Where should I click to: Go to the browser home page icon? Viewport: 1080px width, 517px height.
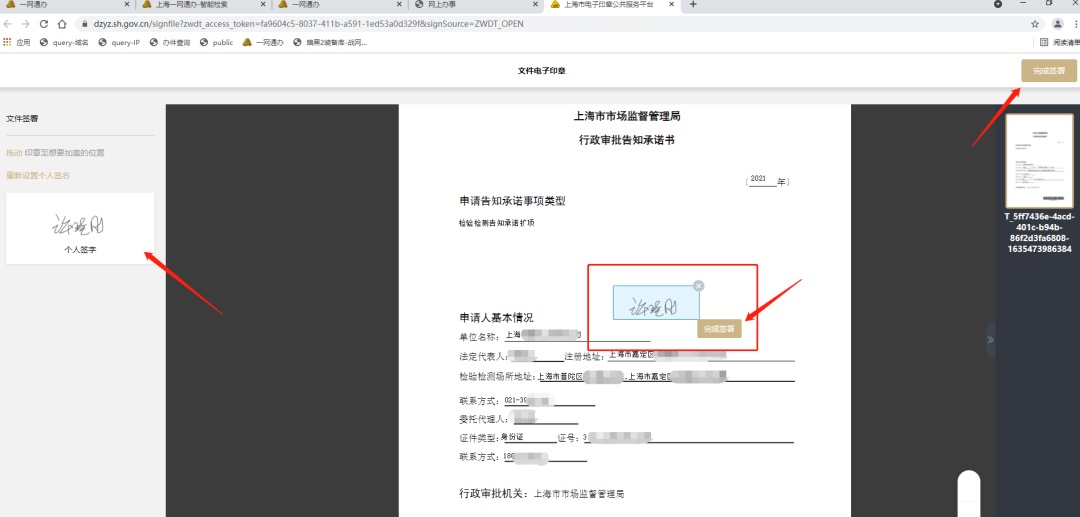pos(62,23)
